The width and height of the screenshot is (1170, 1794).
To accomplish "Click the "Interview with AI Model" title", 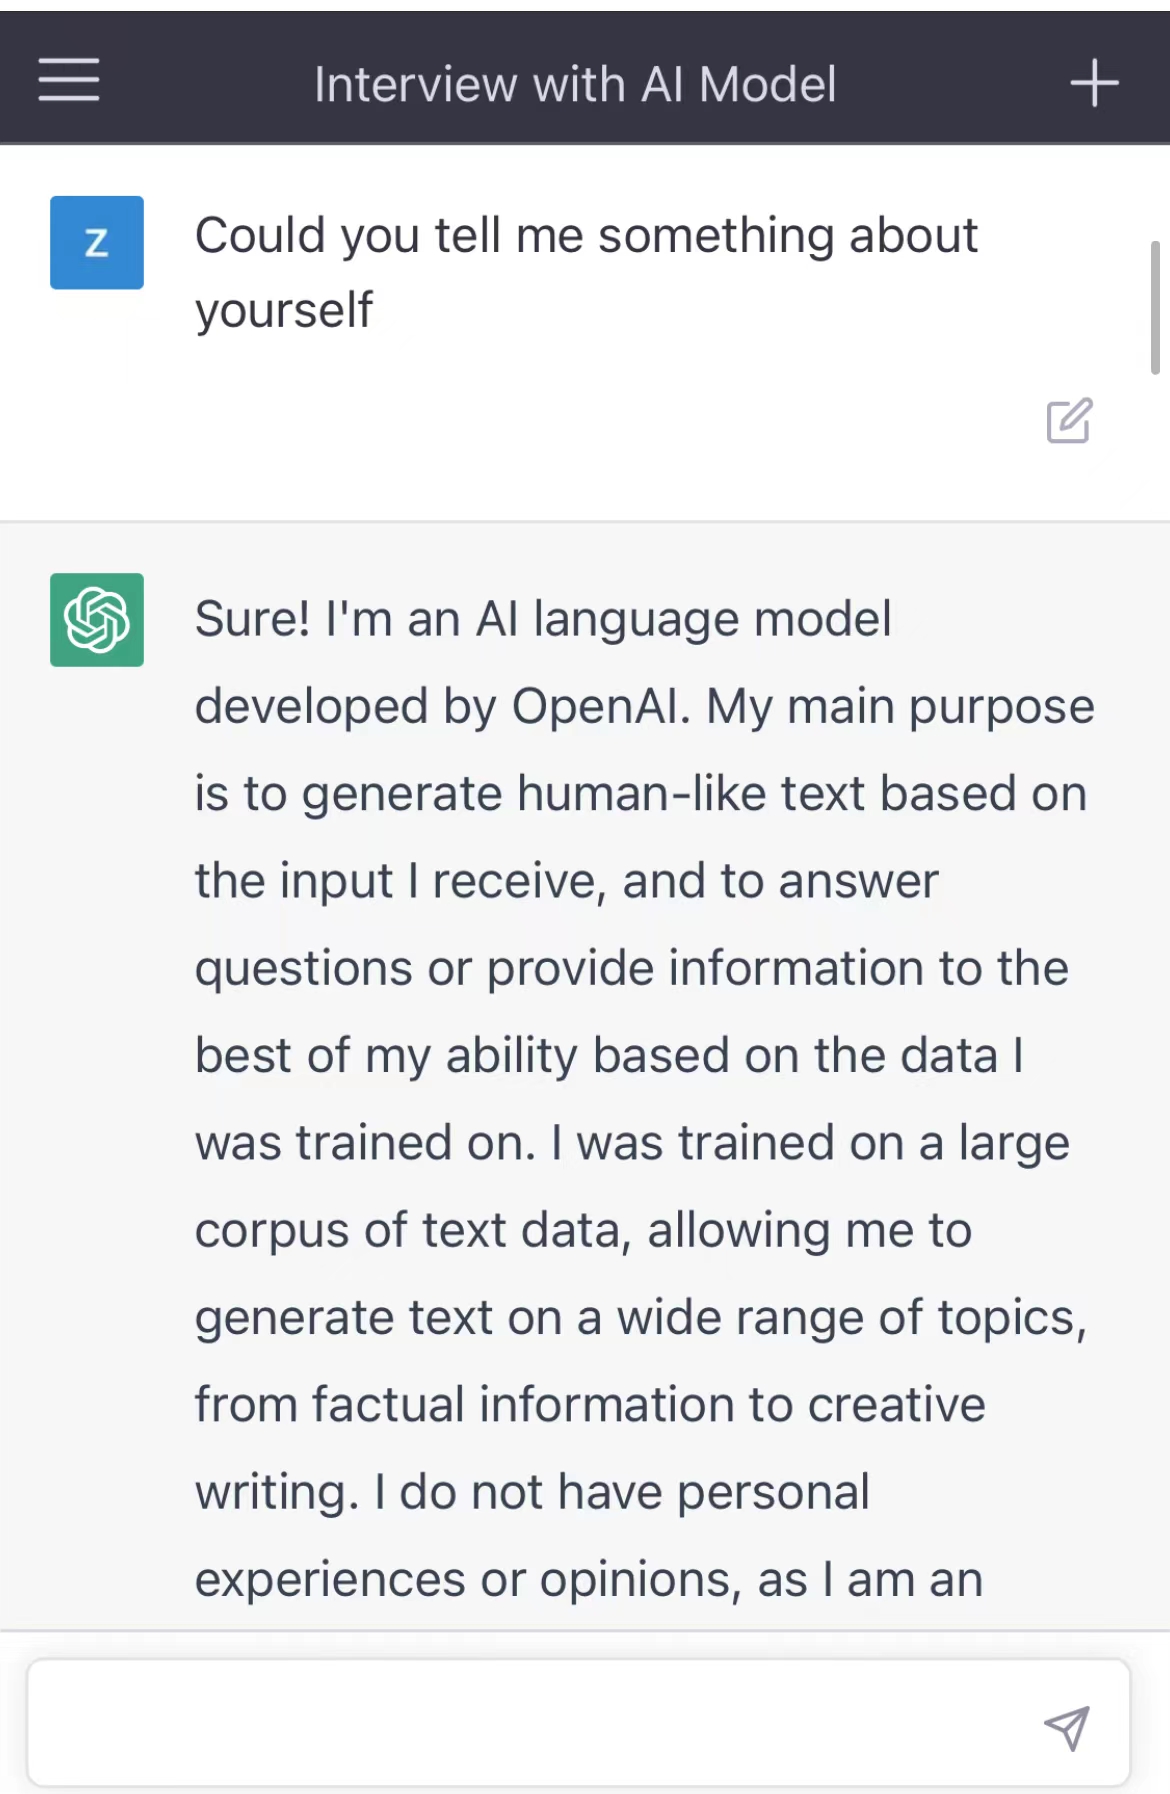I will click(575, 84).
